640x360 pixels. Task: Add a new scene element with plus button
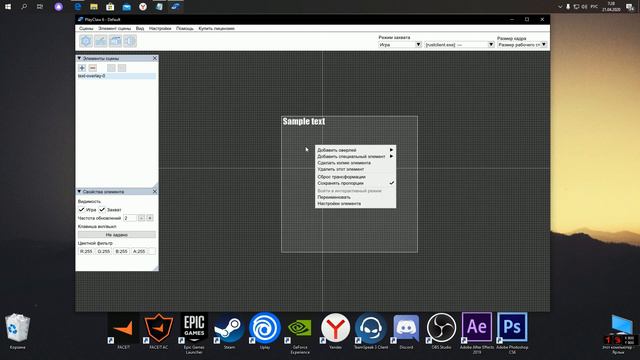(82, 68)
